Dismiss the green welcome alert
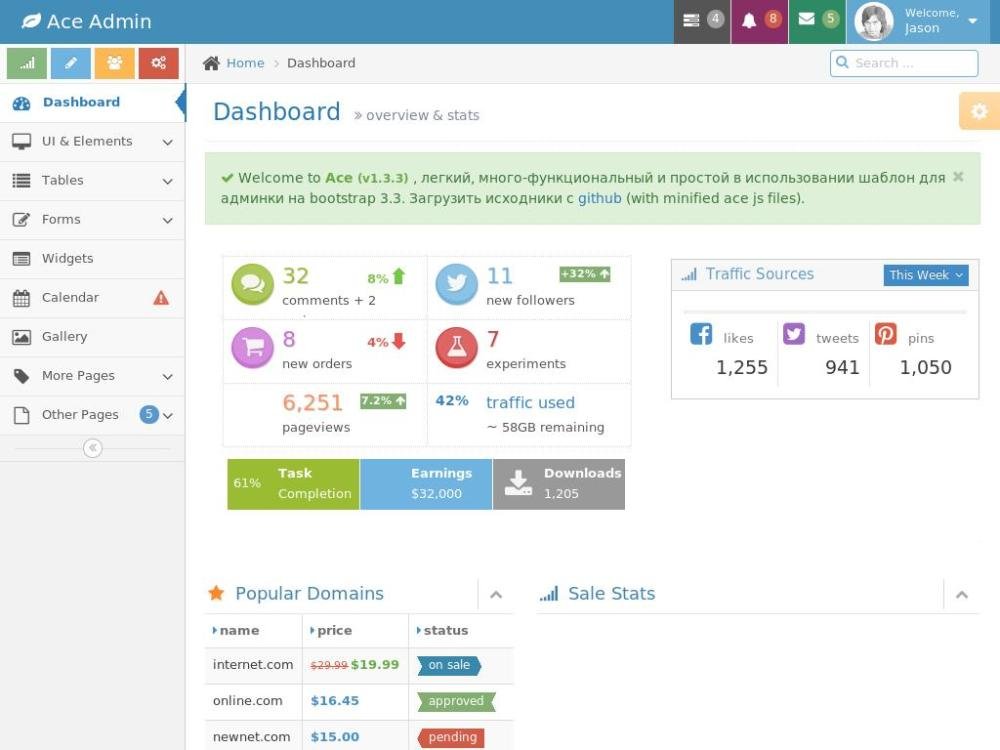 [x=958, y=177]
